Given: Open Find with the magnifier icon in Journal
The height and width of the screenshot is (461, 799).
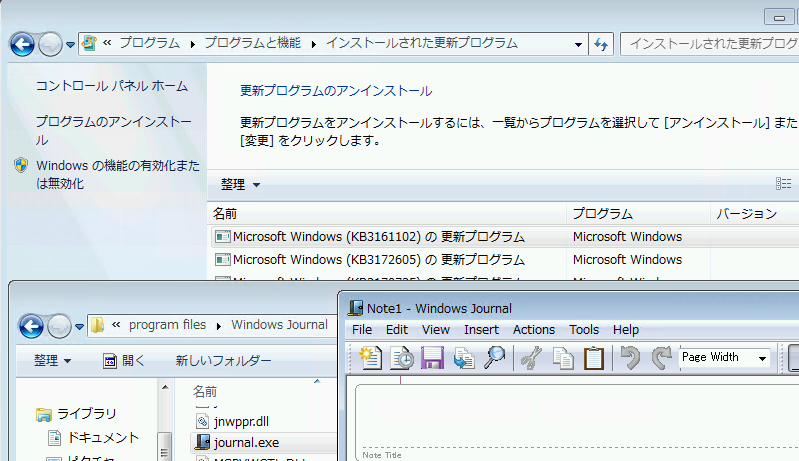Looking at the screenshot, I should point(494,358).
